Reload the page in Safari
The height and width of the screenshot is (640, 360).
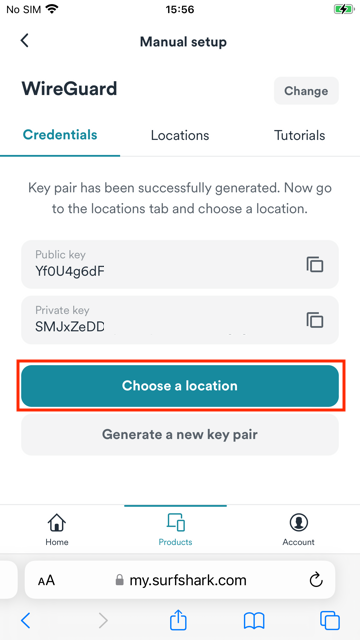(316, 580)
